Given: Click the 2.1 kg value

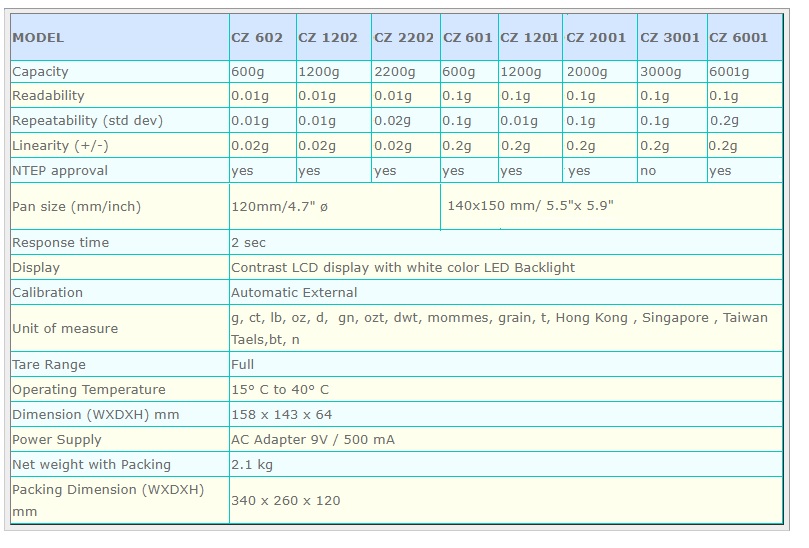Looking at the screenshot, I should (252, 465).
